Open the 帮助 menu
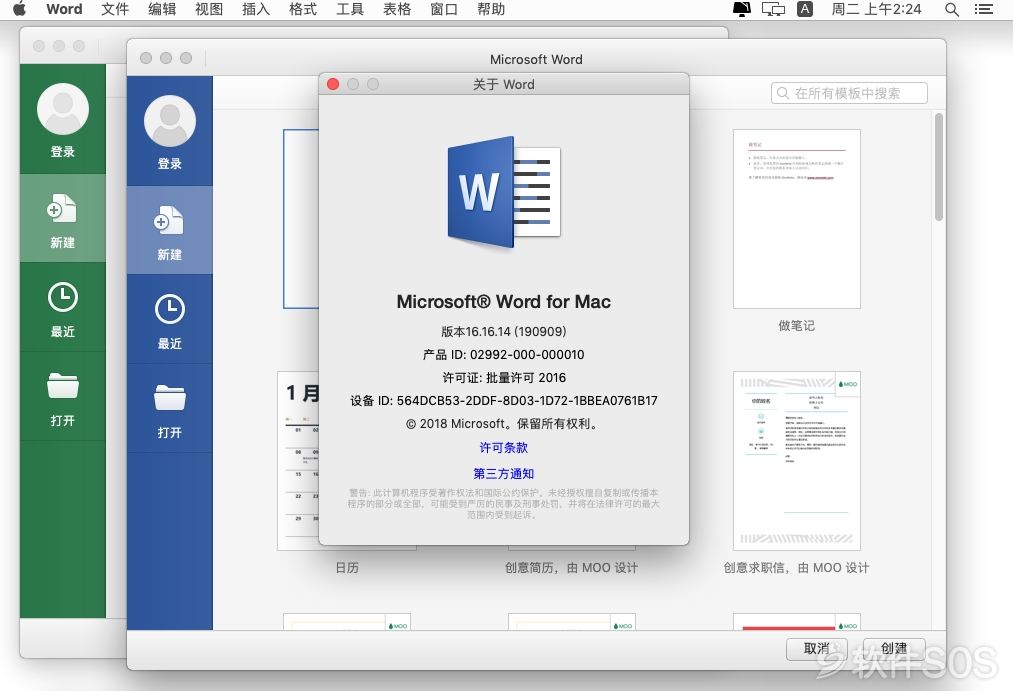 point(491,9)
